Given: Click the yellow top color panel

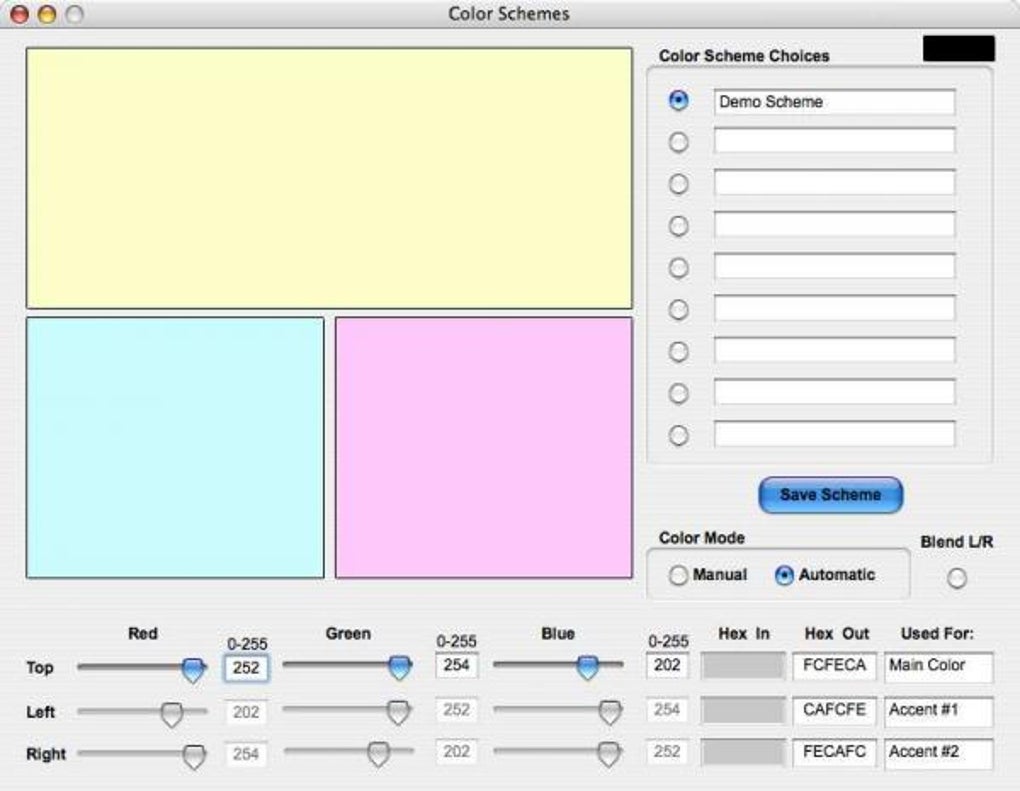Looking at the screenshot, I should coord(329,178).
